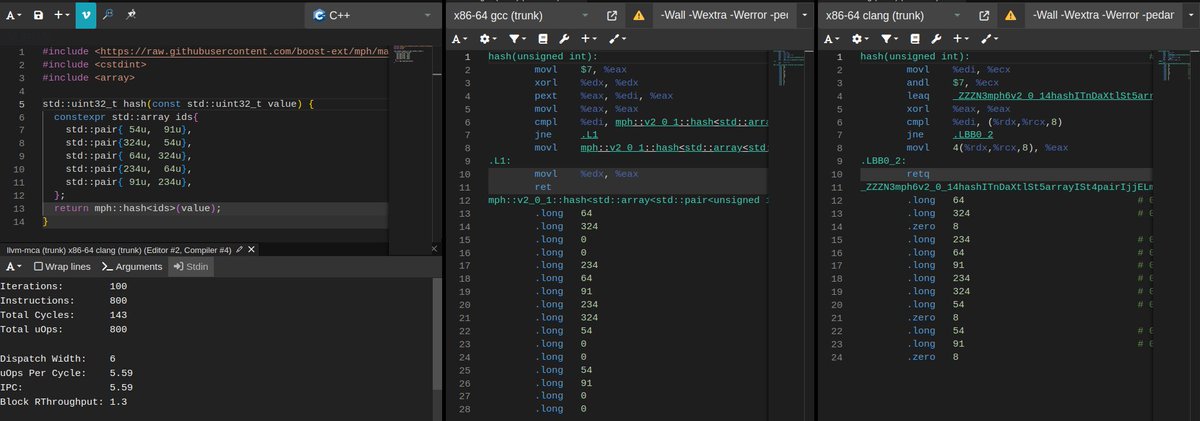Pop out the gcc compiler picker
This screenshot has width=1200, height=421.
pyautogui.click(x=612, y=16)
